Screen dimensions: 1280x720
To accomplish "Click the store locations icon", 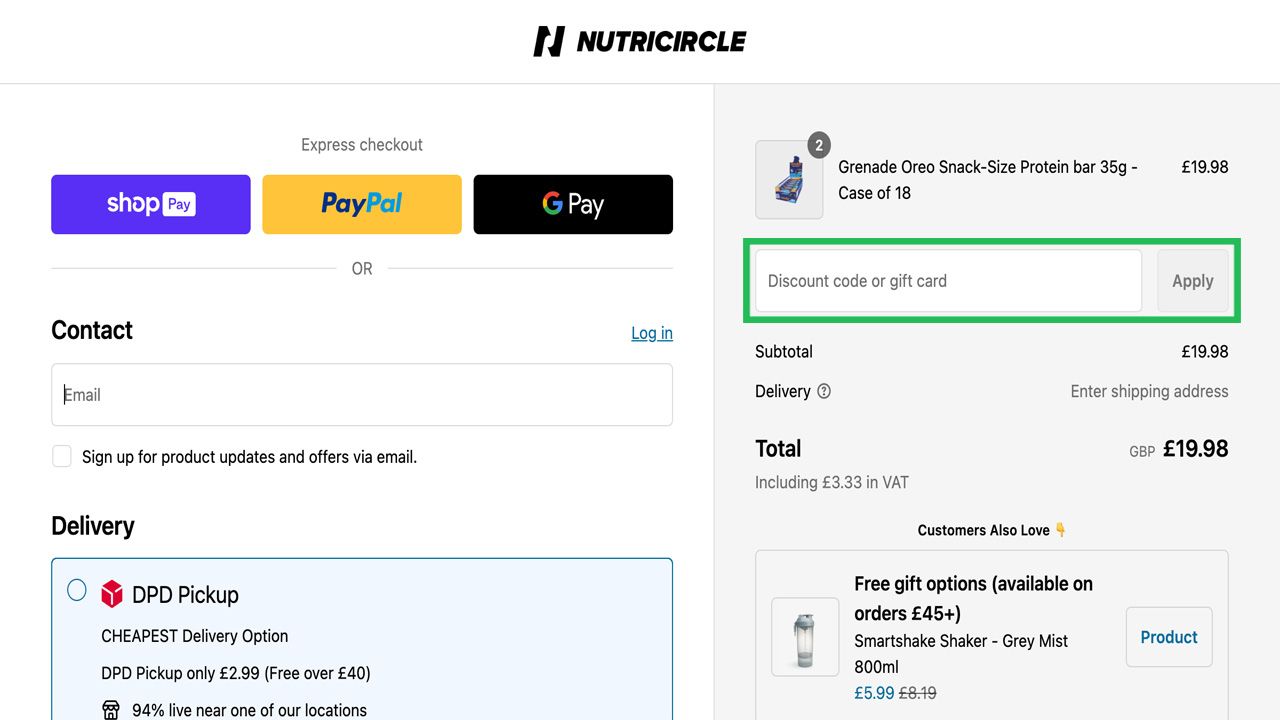I will (x=111, y=710).
